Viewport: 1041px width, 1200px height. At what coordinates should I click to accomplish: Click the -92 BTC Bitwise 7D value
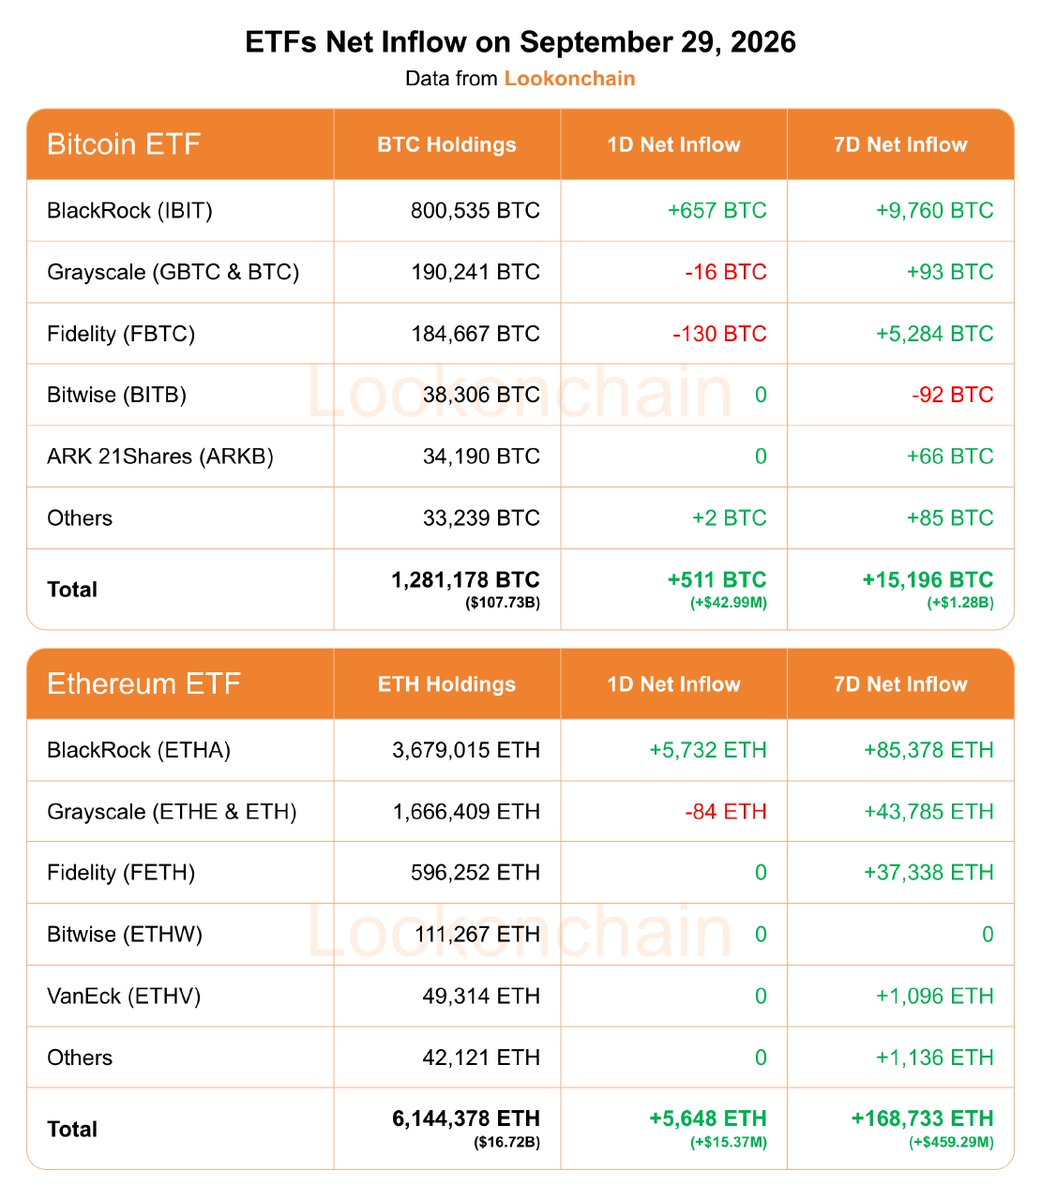coord(952,395)
